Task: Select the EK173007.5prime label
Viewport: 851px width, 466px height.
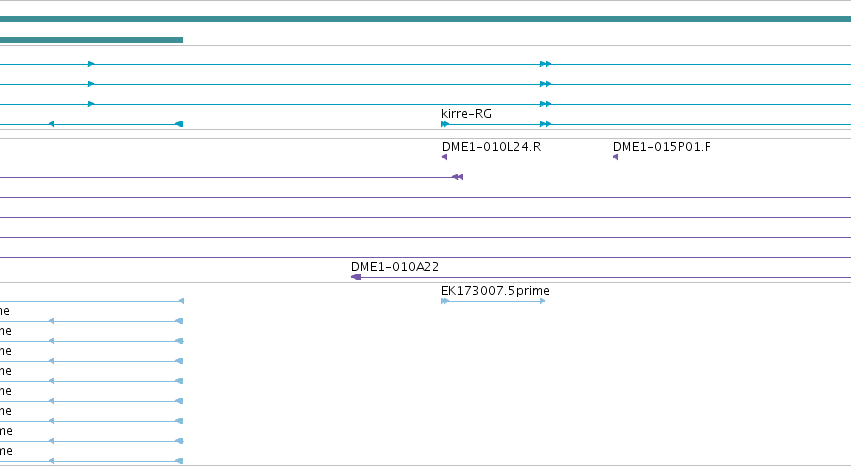Action: [x=495, y=291]
